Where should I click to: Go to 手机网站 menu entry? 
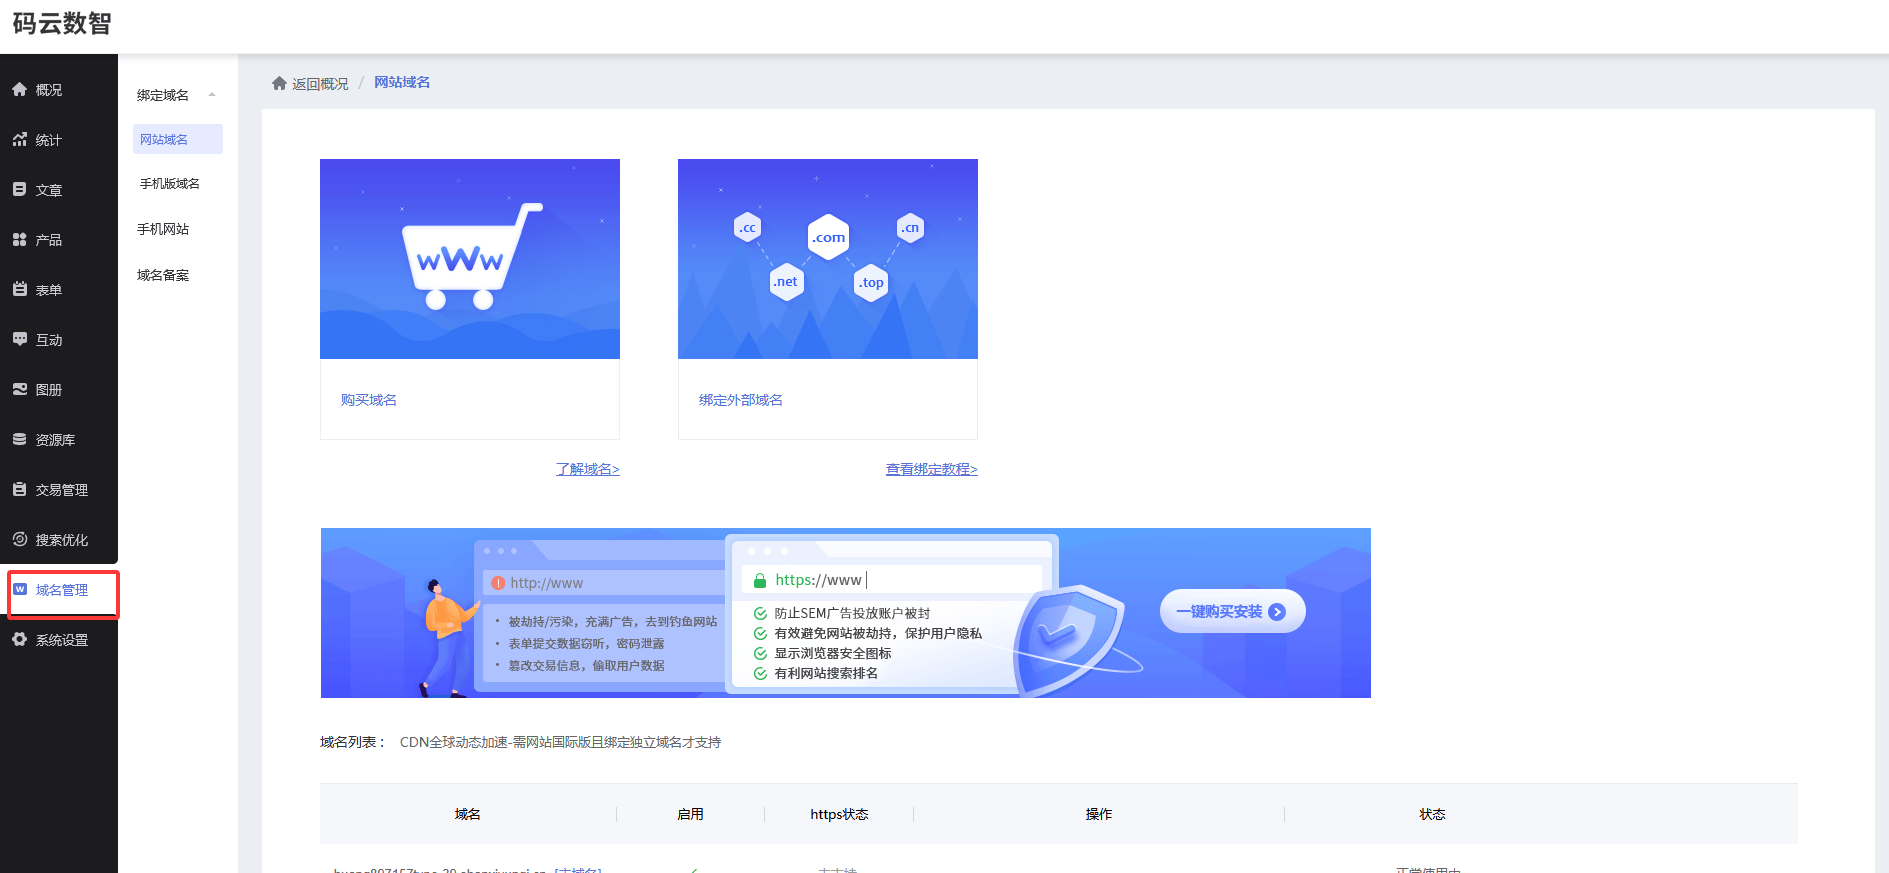pos(163,230)
